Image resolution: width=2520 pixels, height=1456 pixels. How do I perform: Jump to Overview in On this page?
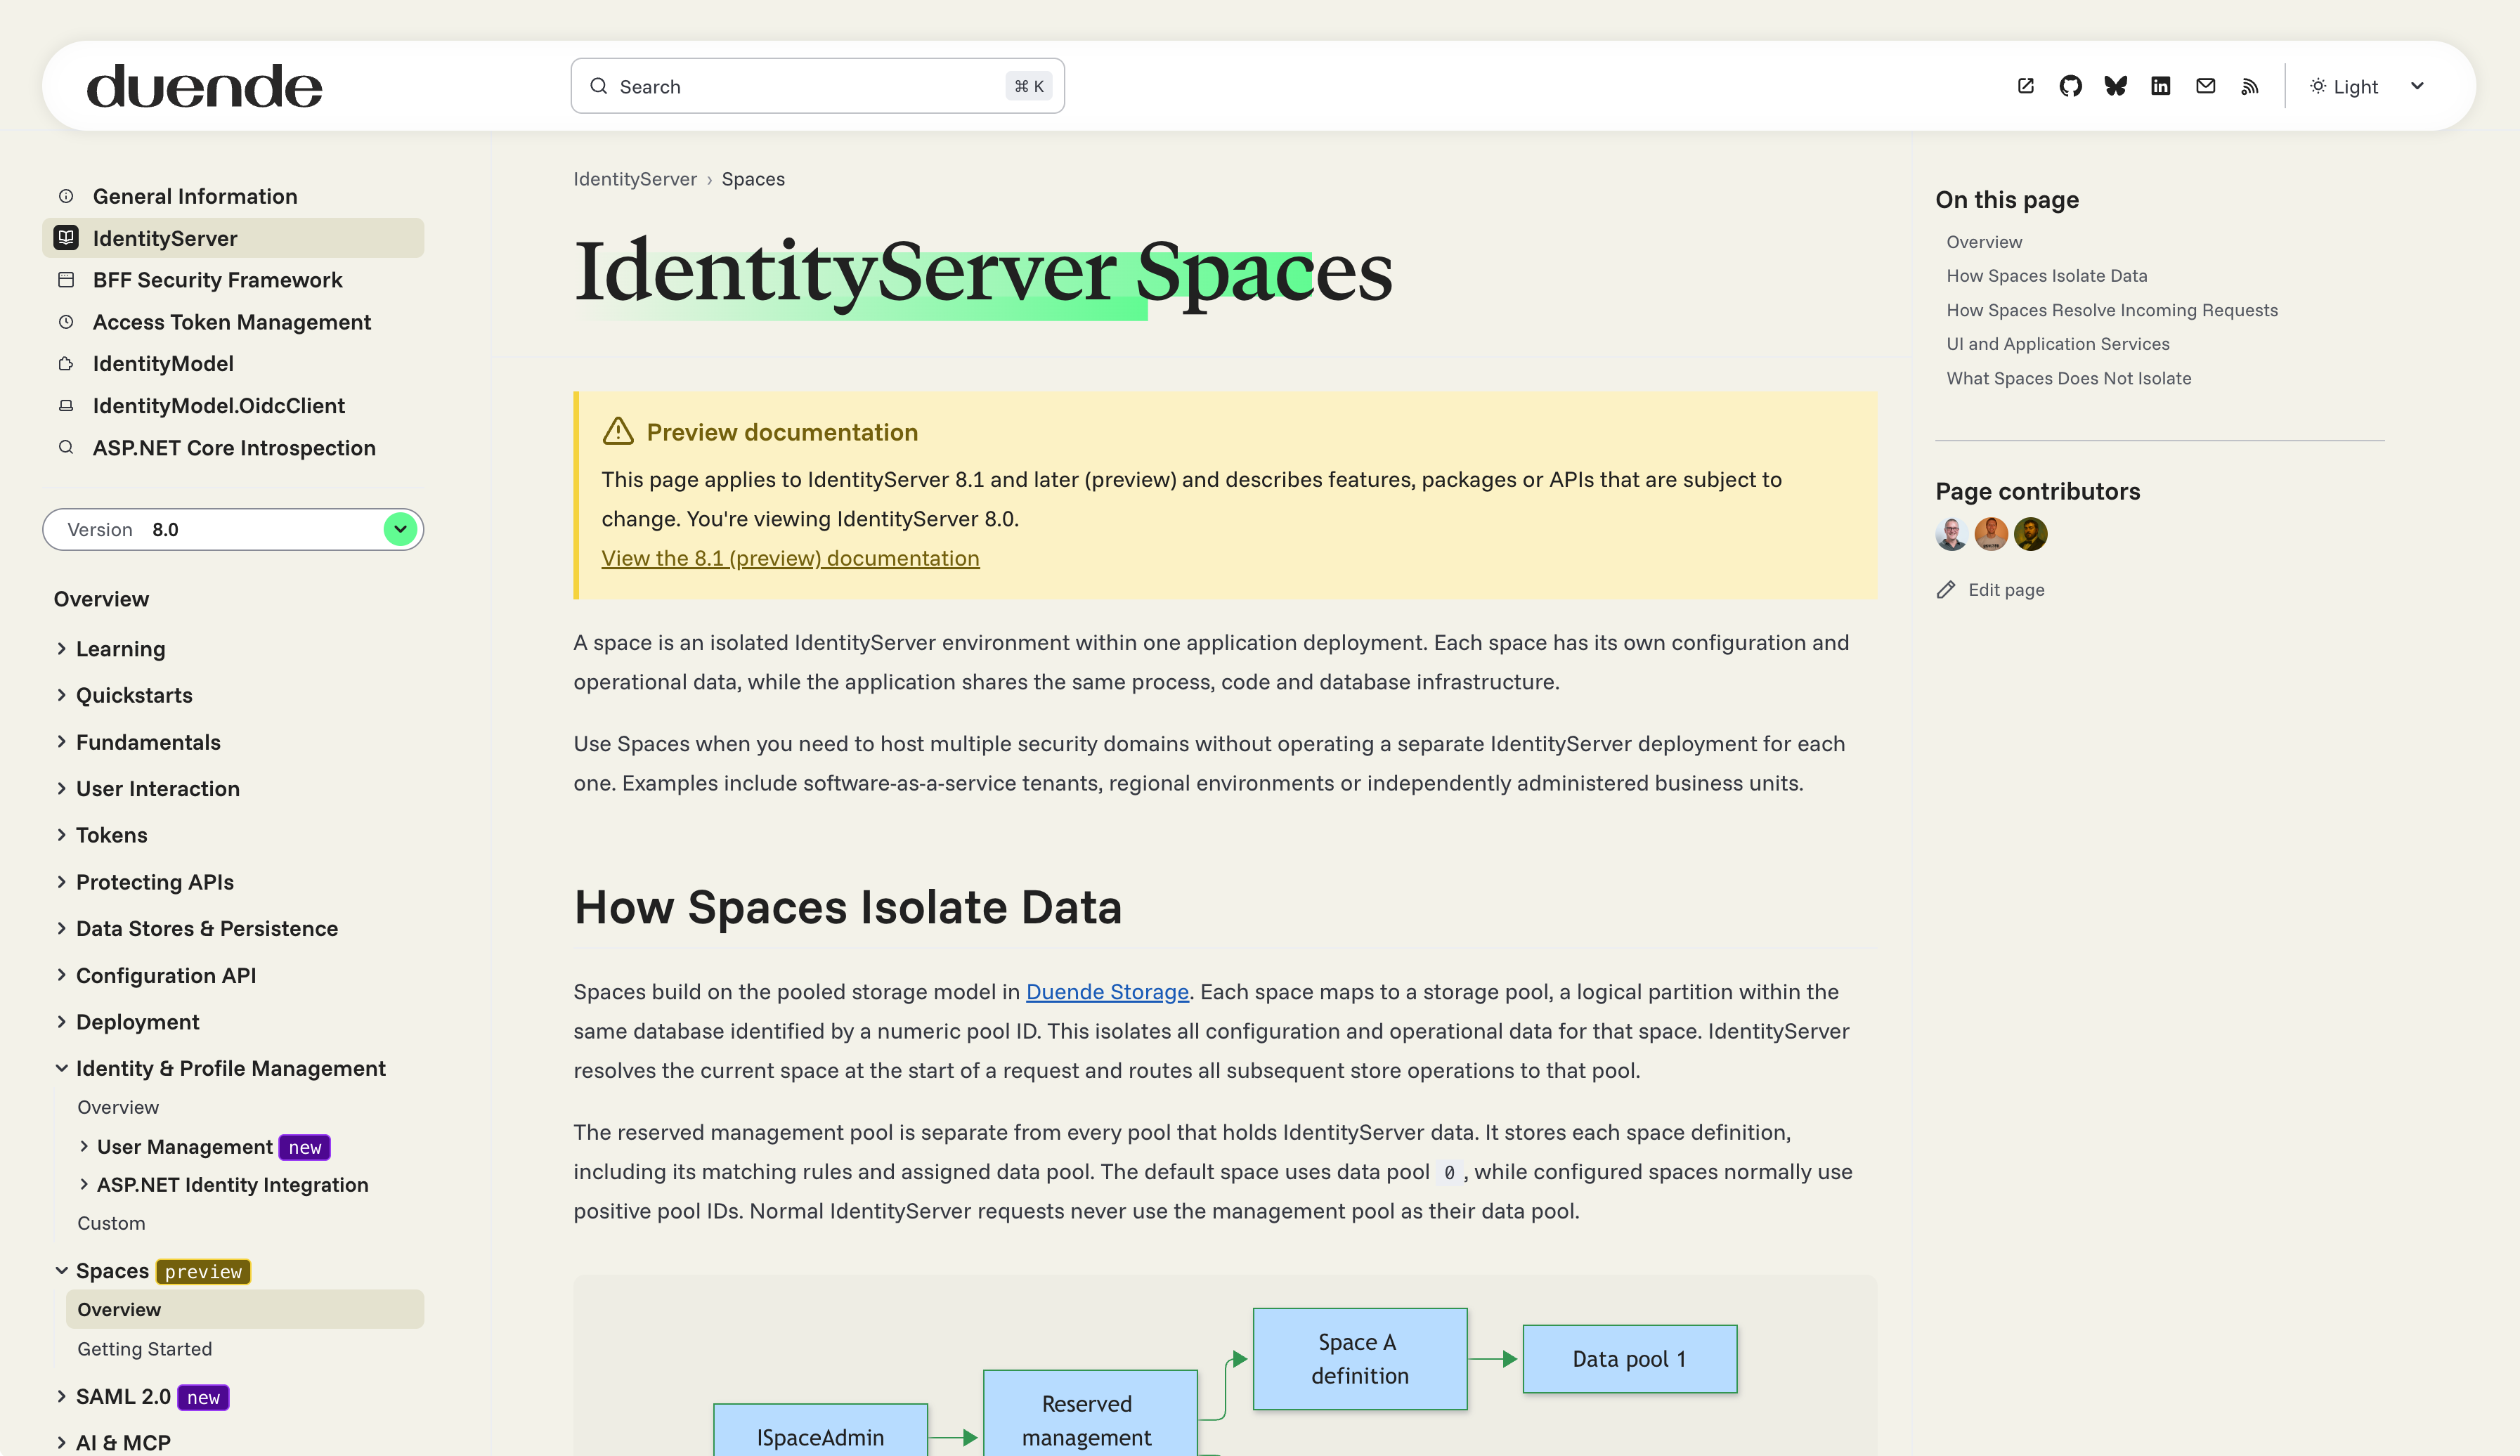click(1984, 242)
